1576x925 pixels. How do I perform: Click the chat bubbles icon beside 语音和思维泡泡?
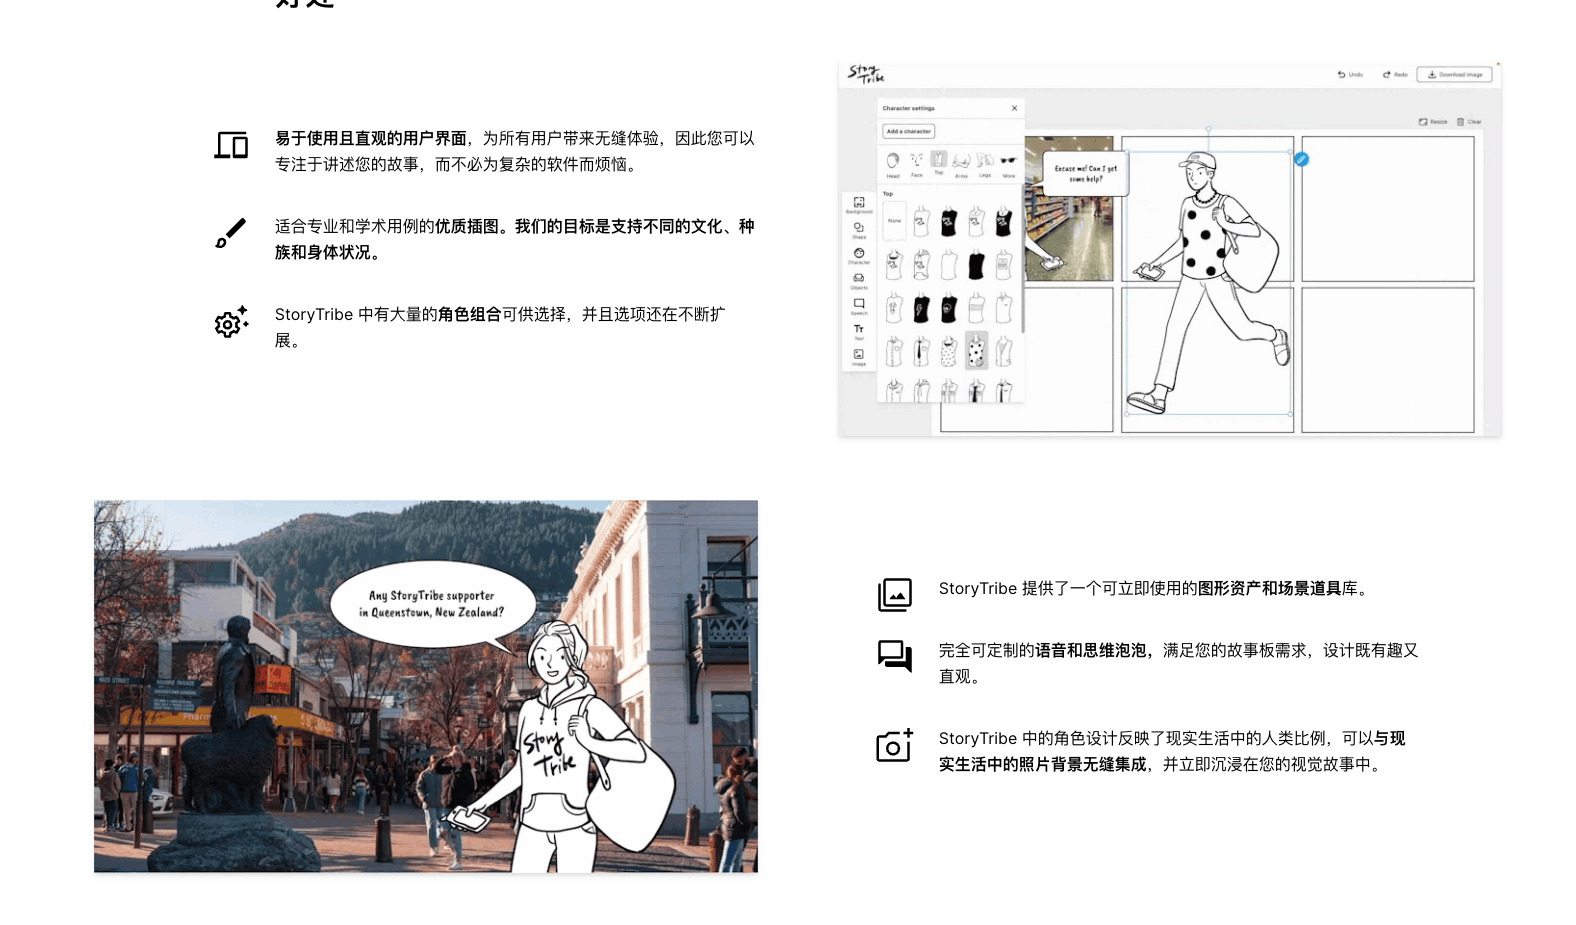[895, 656]
